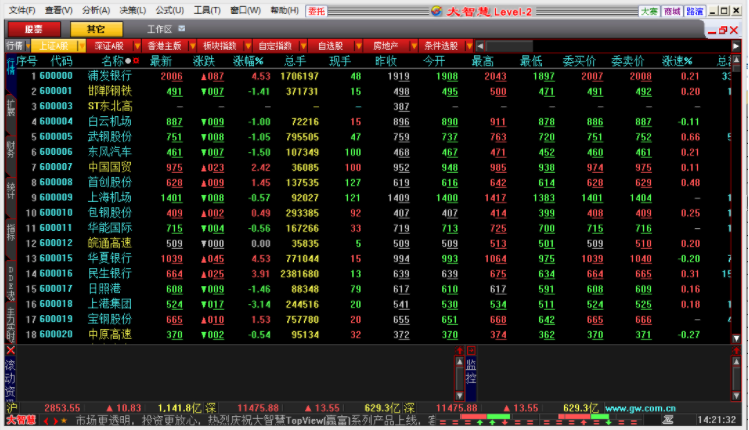The height and width of the screenshot is (430, 749).
Task: Sort by the 总手 column header
Action: pyautogui.click(x=295, y=61)
